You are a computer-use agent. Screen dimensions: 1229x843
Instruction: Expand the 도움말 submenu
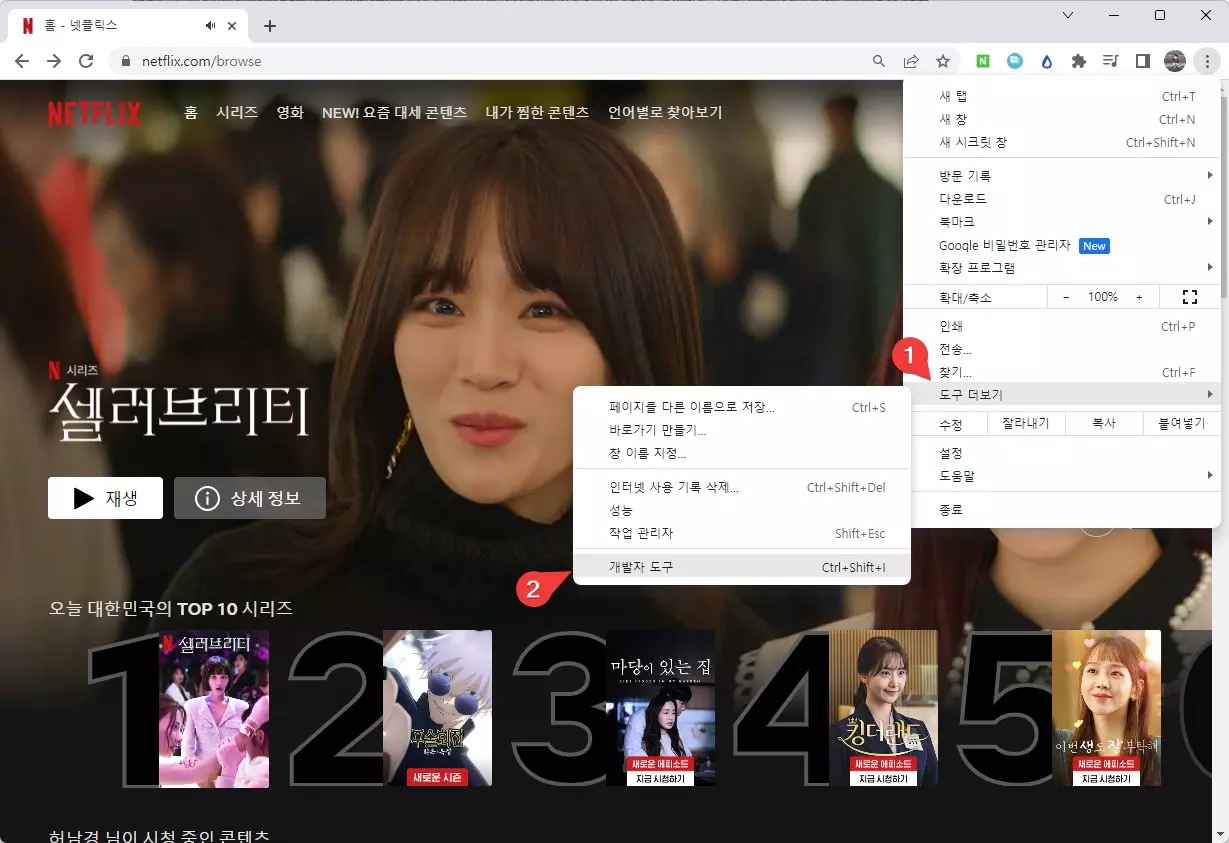point(1062,475)
